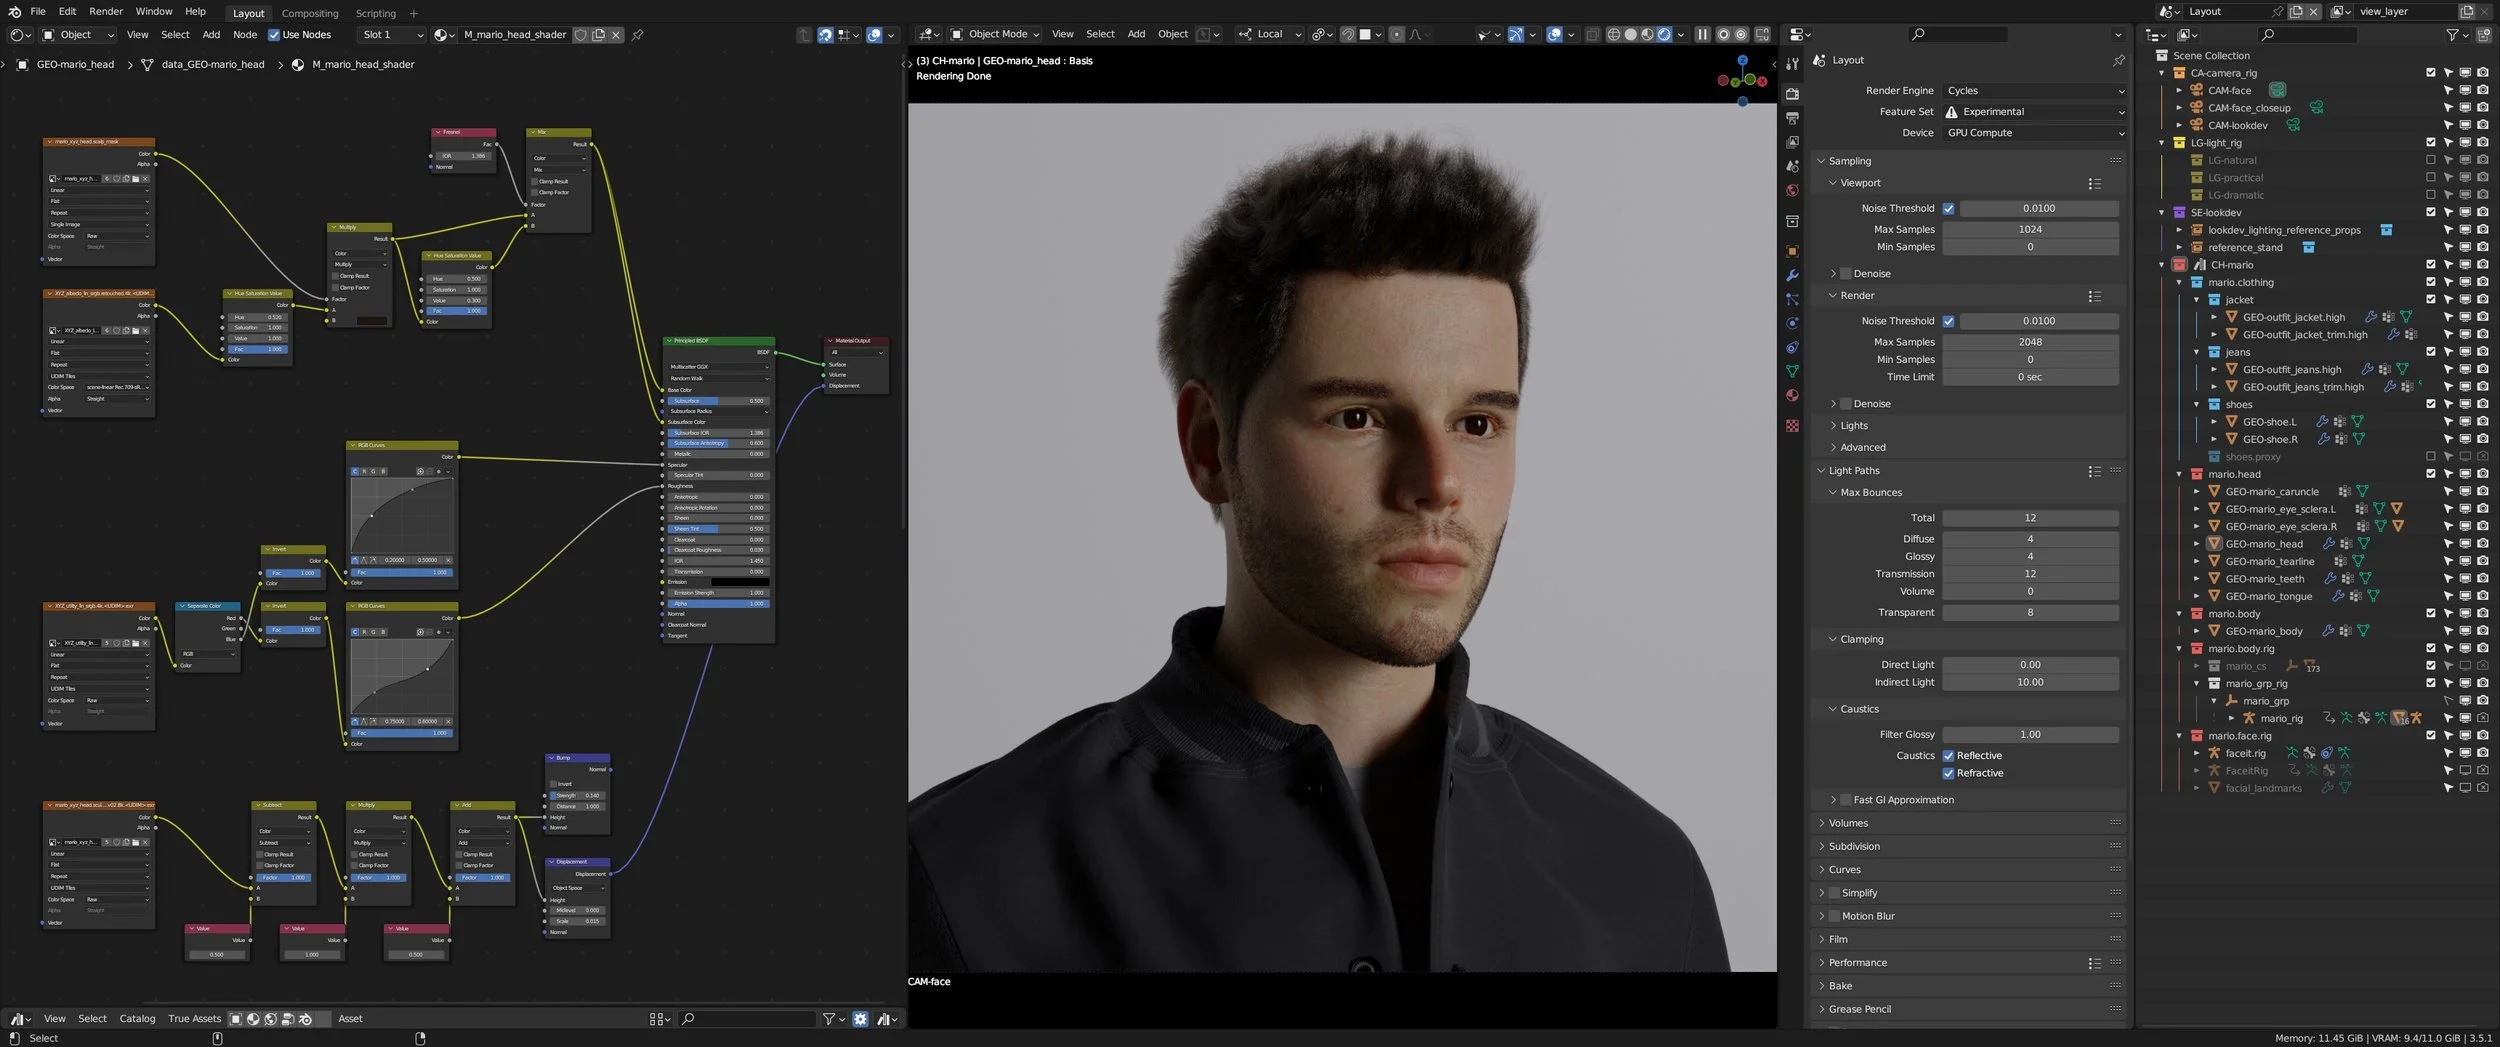Adjust the Filter Glossy value field
Viewport: 2500px width, 1047px height.
tap(2030, 735)
